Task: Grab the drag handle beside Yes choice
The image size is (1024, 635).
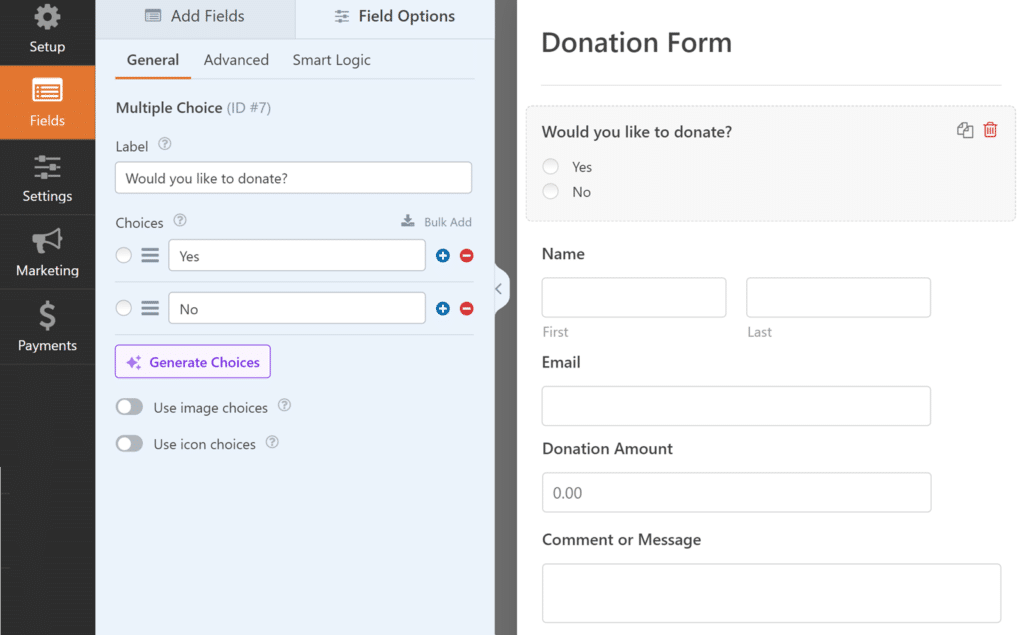Action: pos(150,256)
